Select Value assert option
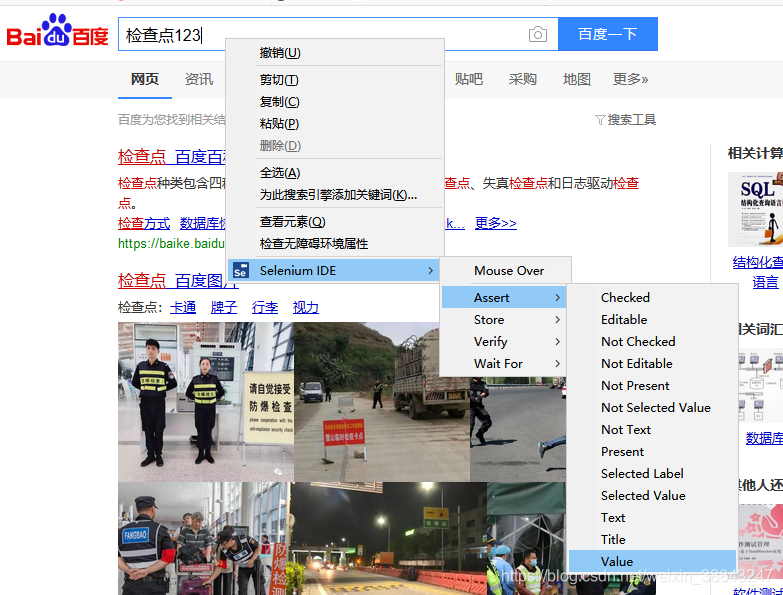 point(652,561)
